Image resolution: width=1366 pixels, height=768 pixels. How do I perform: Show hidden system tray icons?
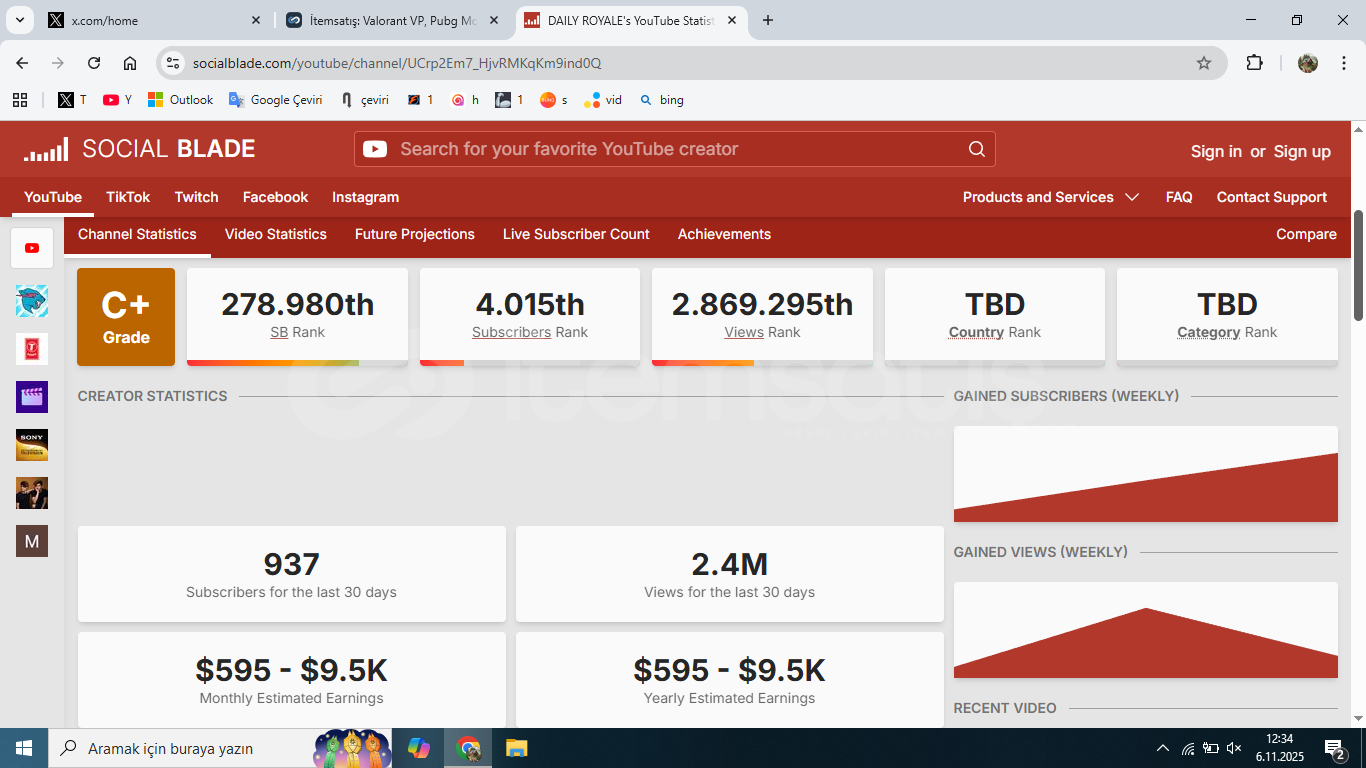1162,748
